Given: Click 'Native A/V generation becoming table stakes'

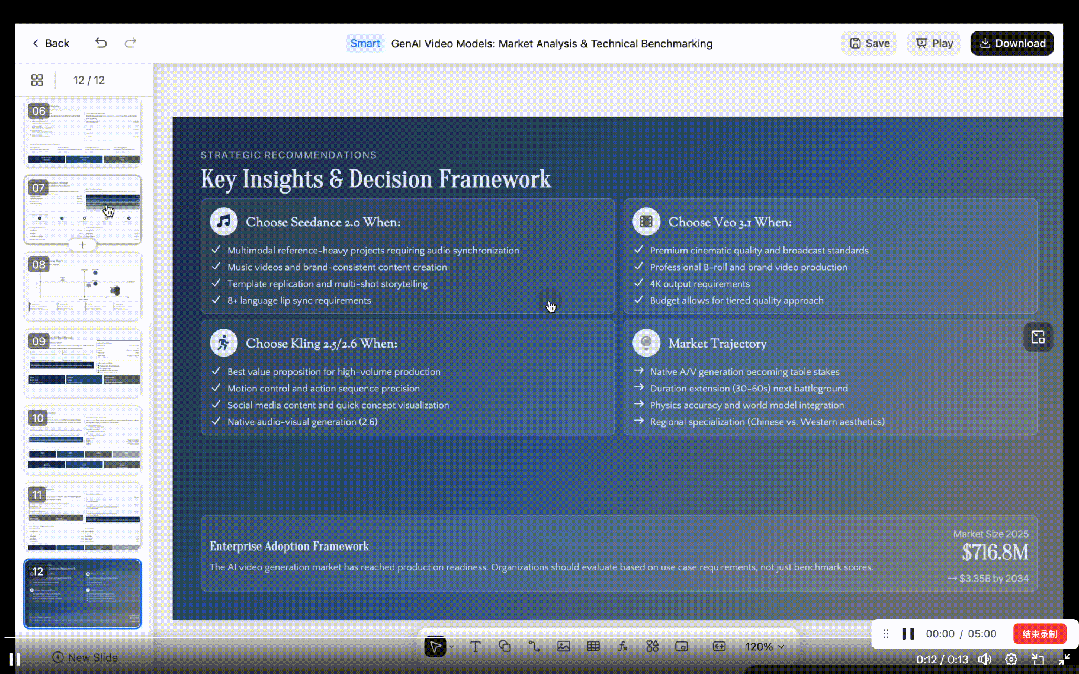Looking at the screenshot, I should click(x=745, y=372).
